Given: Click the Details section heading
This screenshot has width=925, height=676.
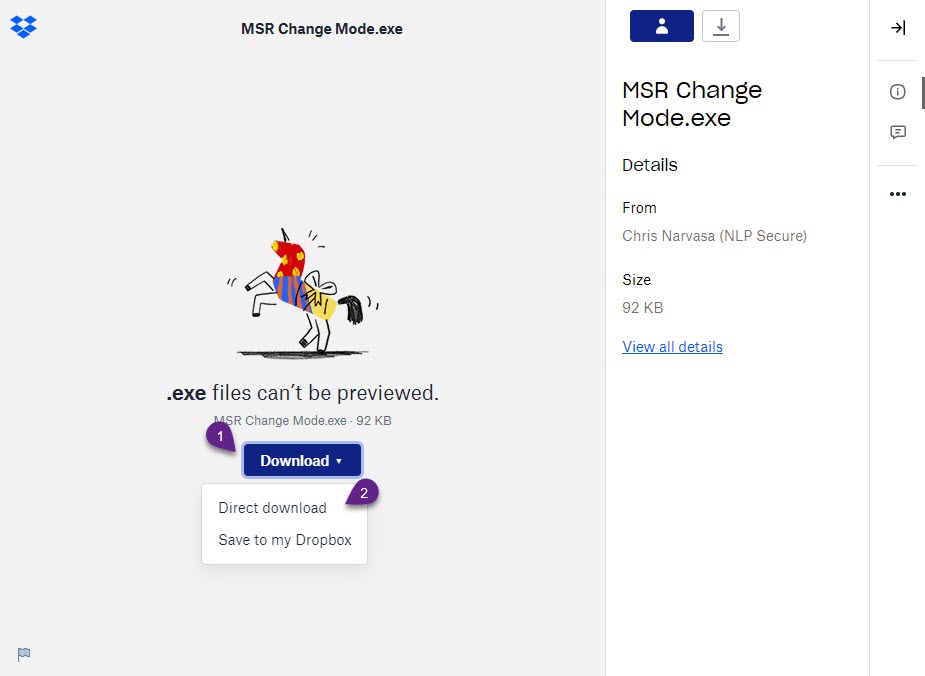Looking at the screenshot, I should (x=650, y=165).
